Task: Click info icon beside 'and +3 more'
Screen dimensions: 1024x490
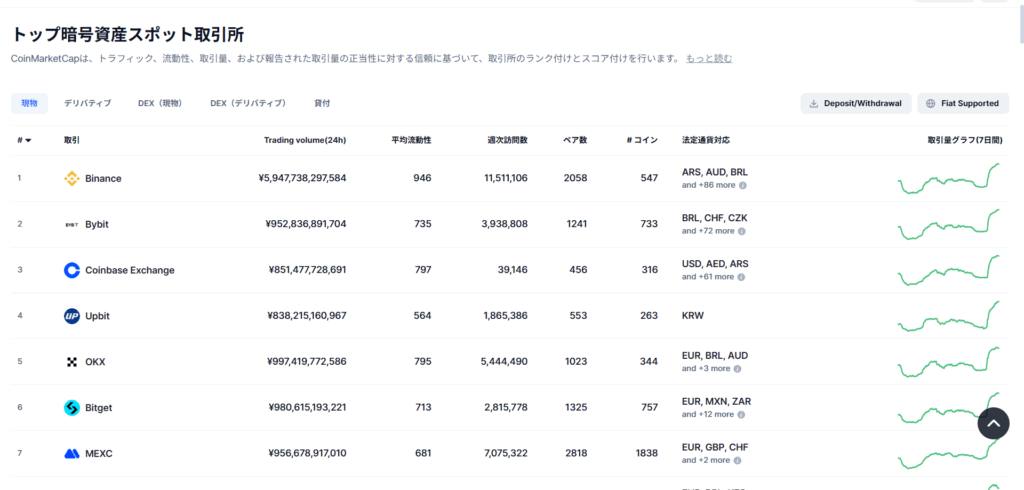Action: coord(737,368)
